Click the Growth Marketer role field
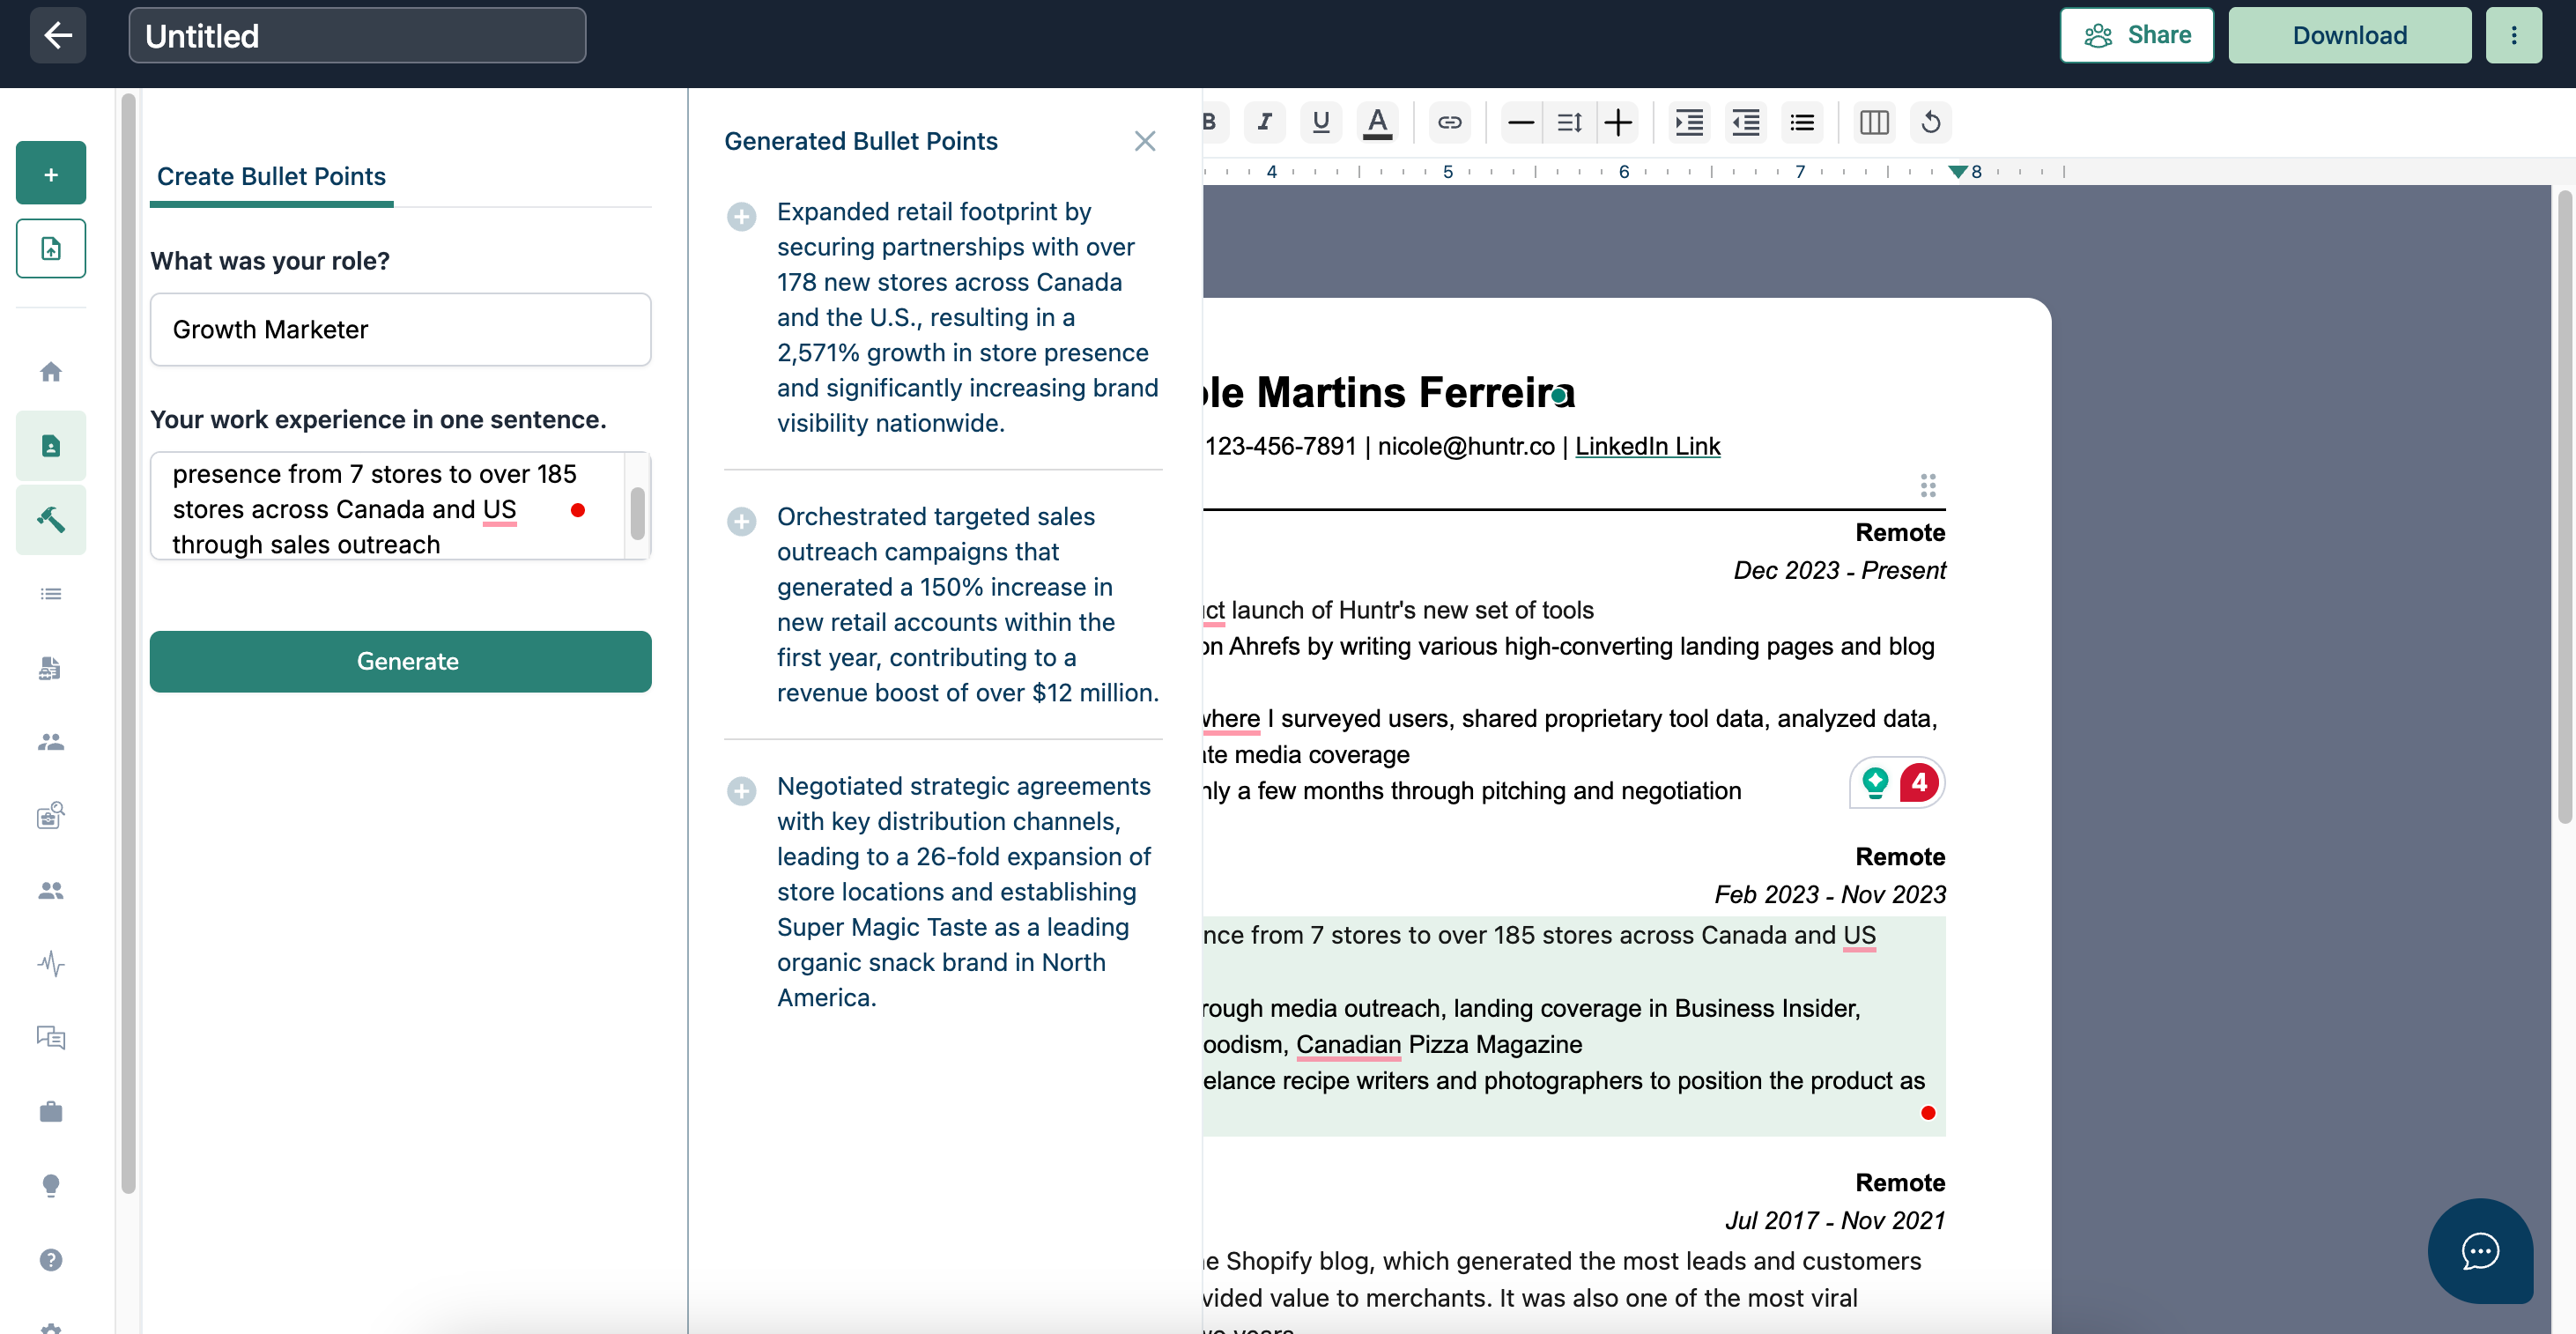This screenshot has width=2576, height=1334. 400,329
